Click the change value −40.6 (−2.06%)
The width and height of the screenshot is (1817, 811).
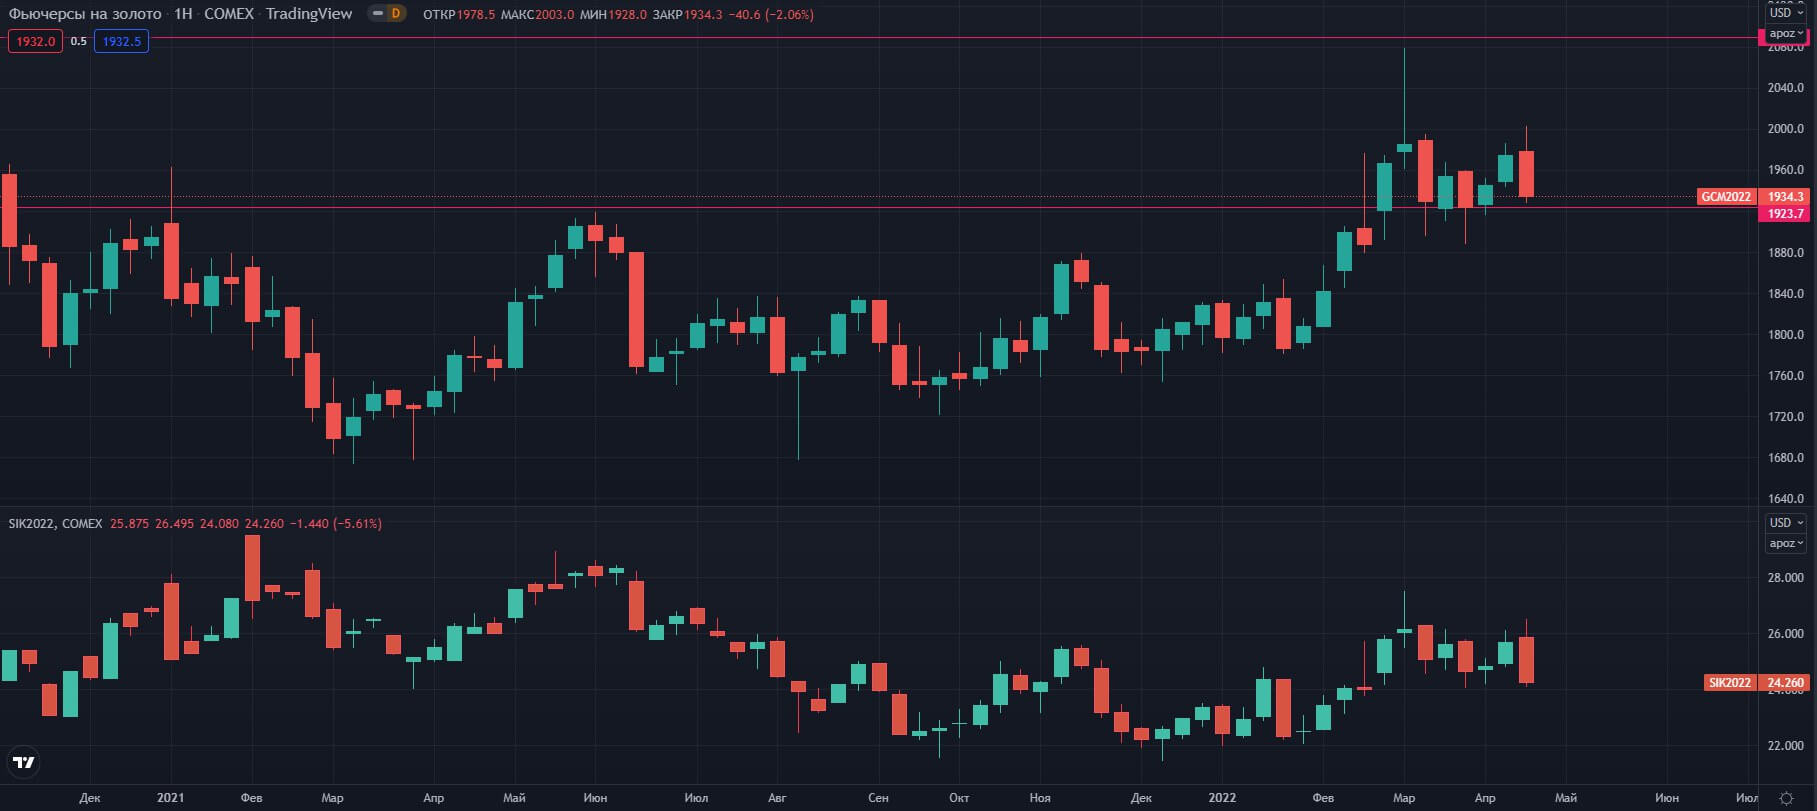(771, 14)
